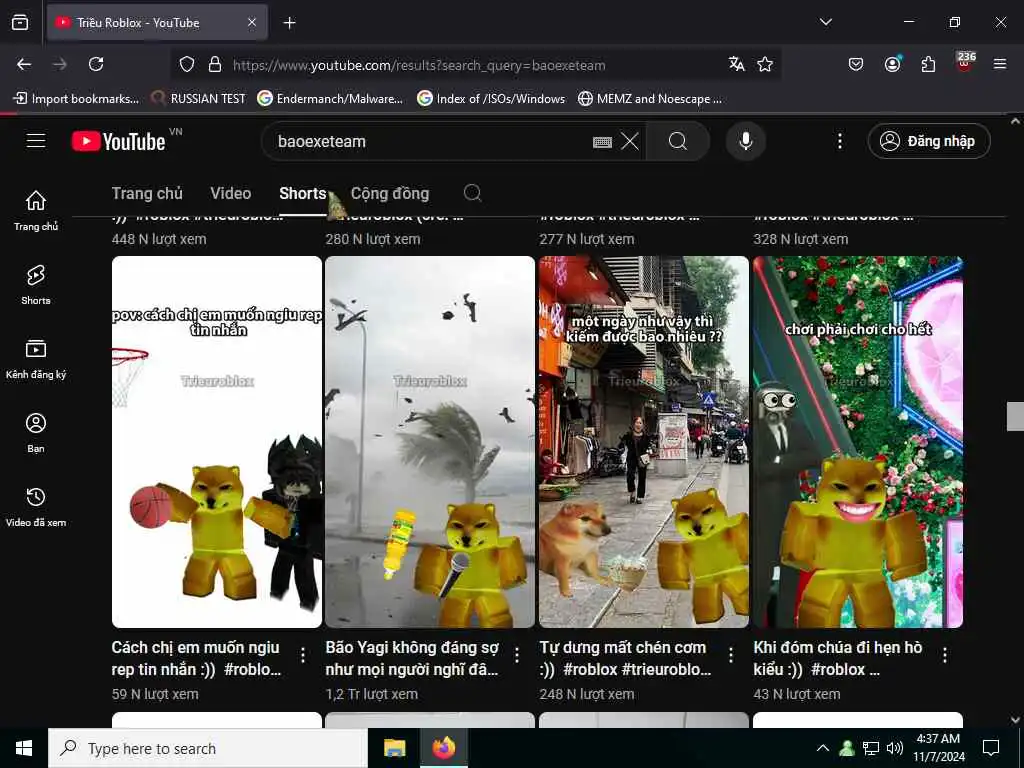Open the Windows Start menu

pos(24,748)
